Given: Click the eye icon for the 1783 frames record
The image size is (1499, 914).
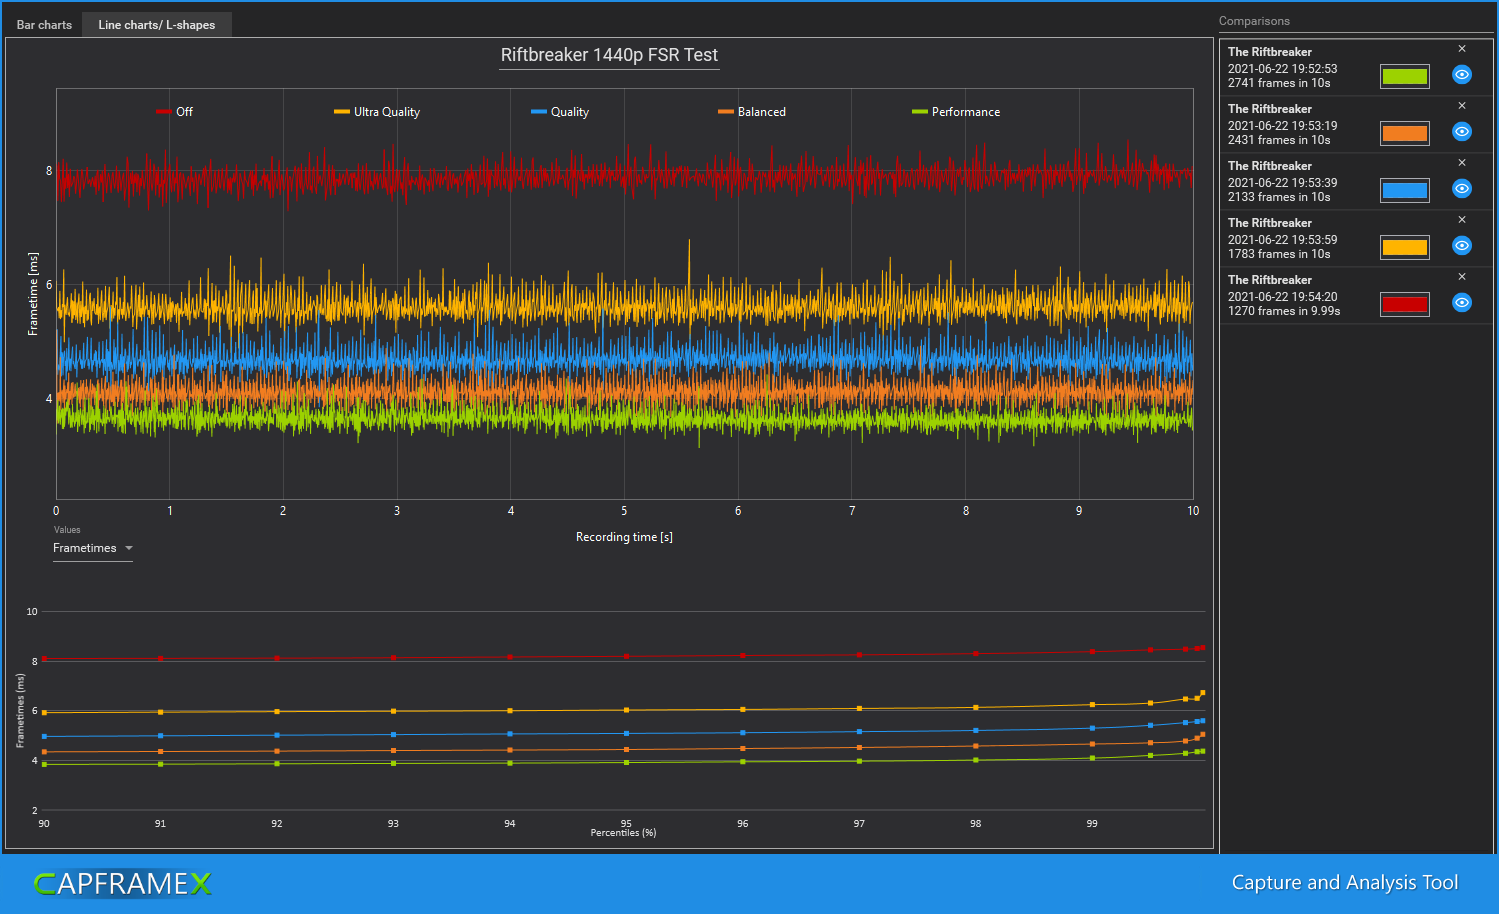Looking at the screenshot, I should pyautogui.click(x=1461, y=245).
